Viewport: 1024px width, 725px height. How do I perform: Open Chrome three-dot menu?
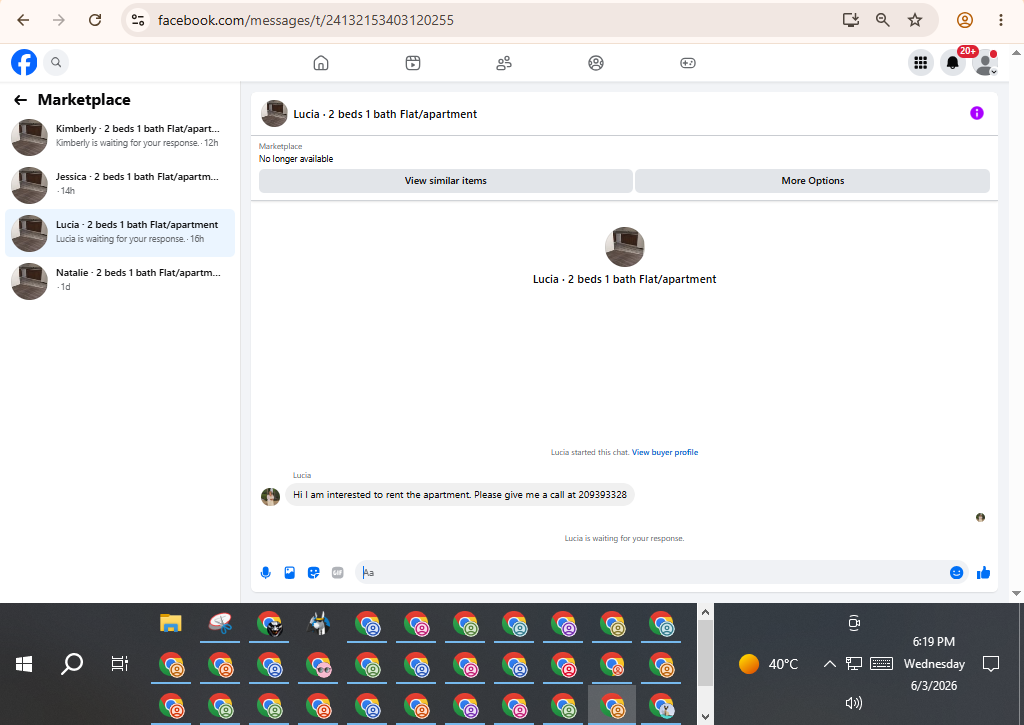pos(1000,20)
